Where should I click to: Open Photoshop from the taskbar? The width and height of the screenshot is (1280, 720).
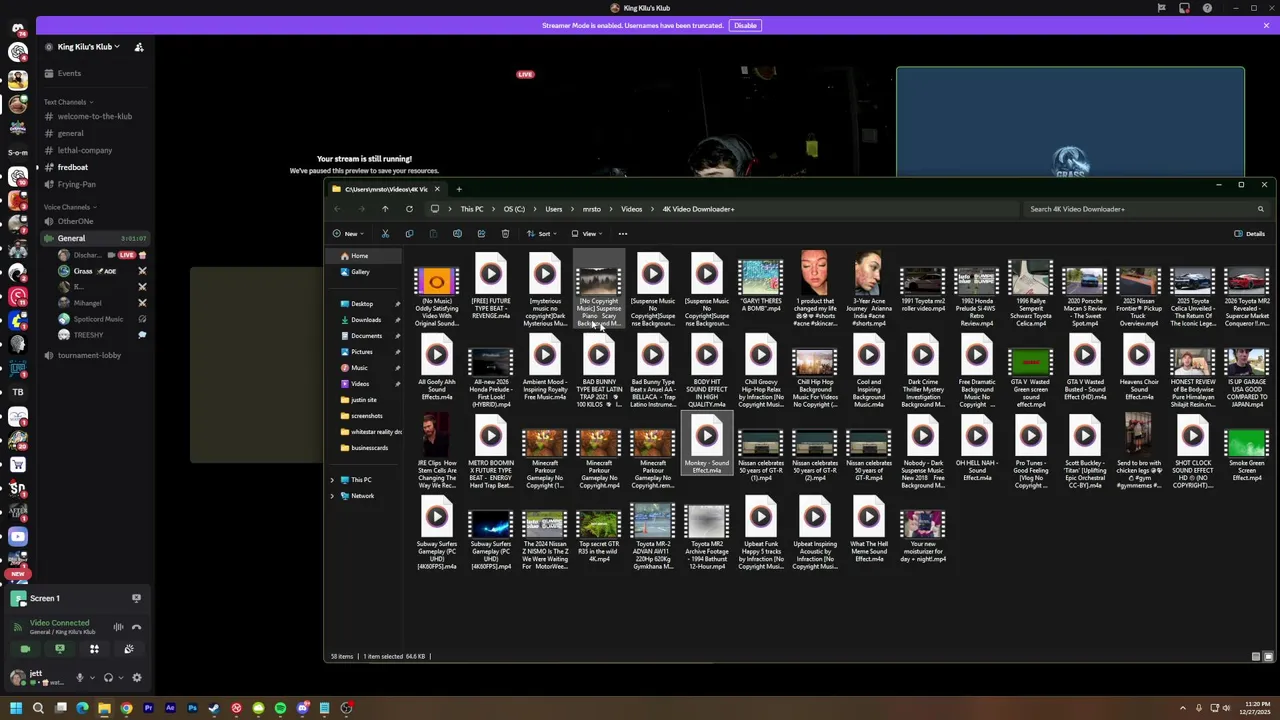[192, 708]
